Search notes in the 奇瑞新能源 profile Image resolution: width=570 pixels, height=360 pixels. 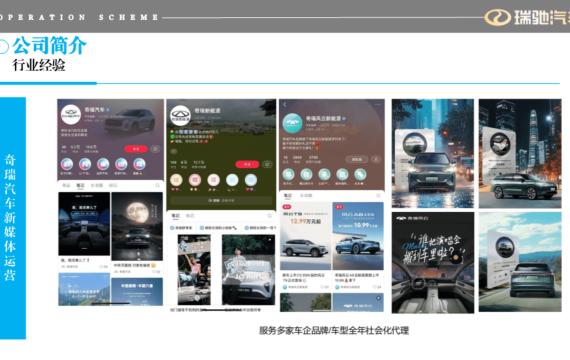(269, 216)
